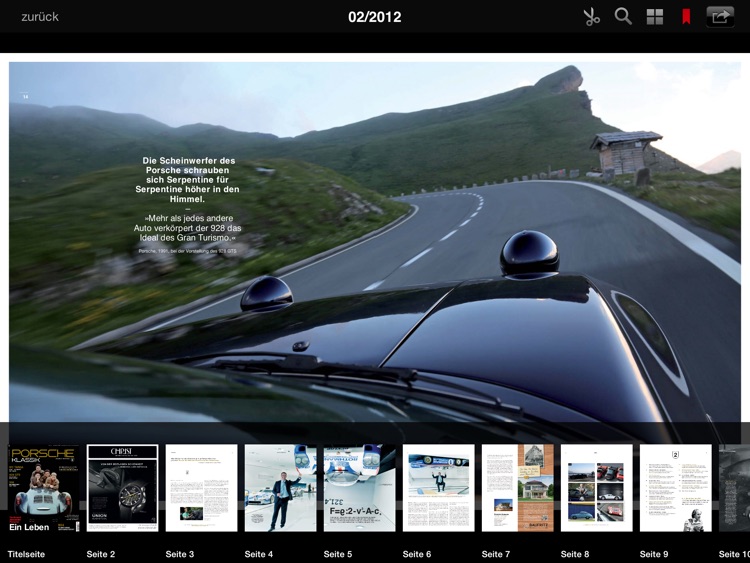Open the Seite 4 thumbnail with standing man
Viewport: 750px width, 563px height.
click(280, 488)
